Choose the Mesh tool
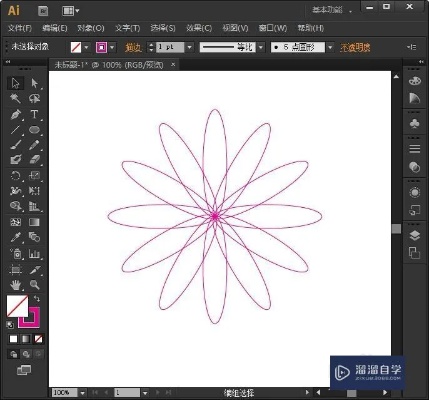Screen dimensions: 429x400 click(x=15, y=222)
